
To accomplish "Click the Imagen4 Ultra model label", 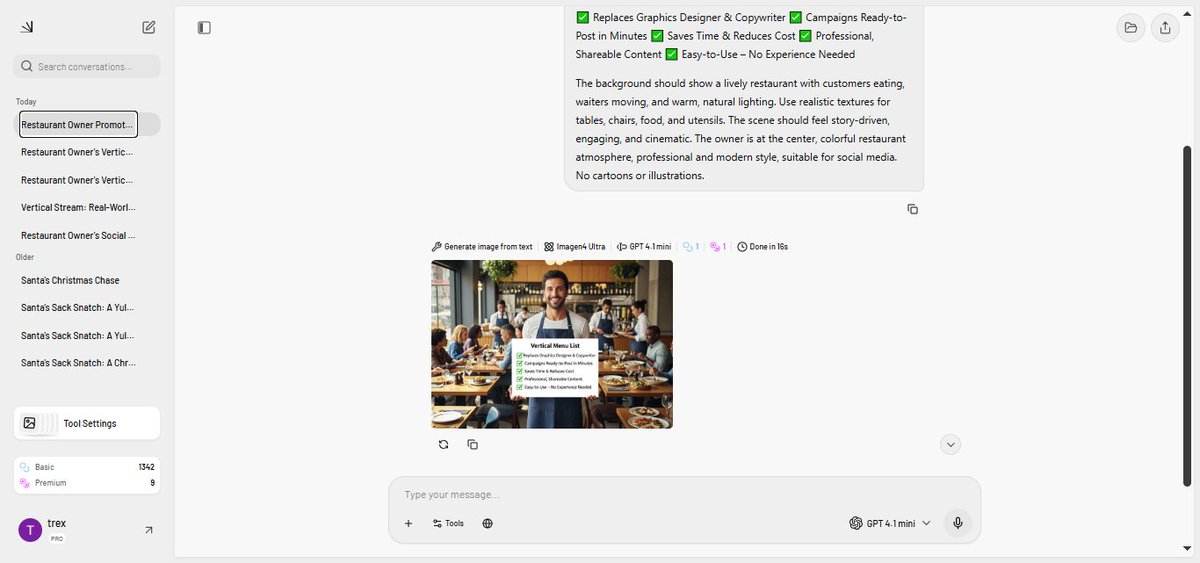I will click(x=575, y=246).
